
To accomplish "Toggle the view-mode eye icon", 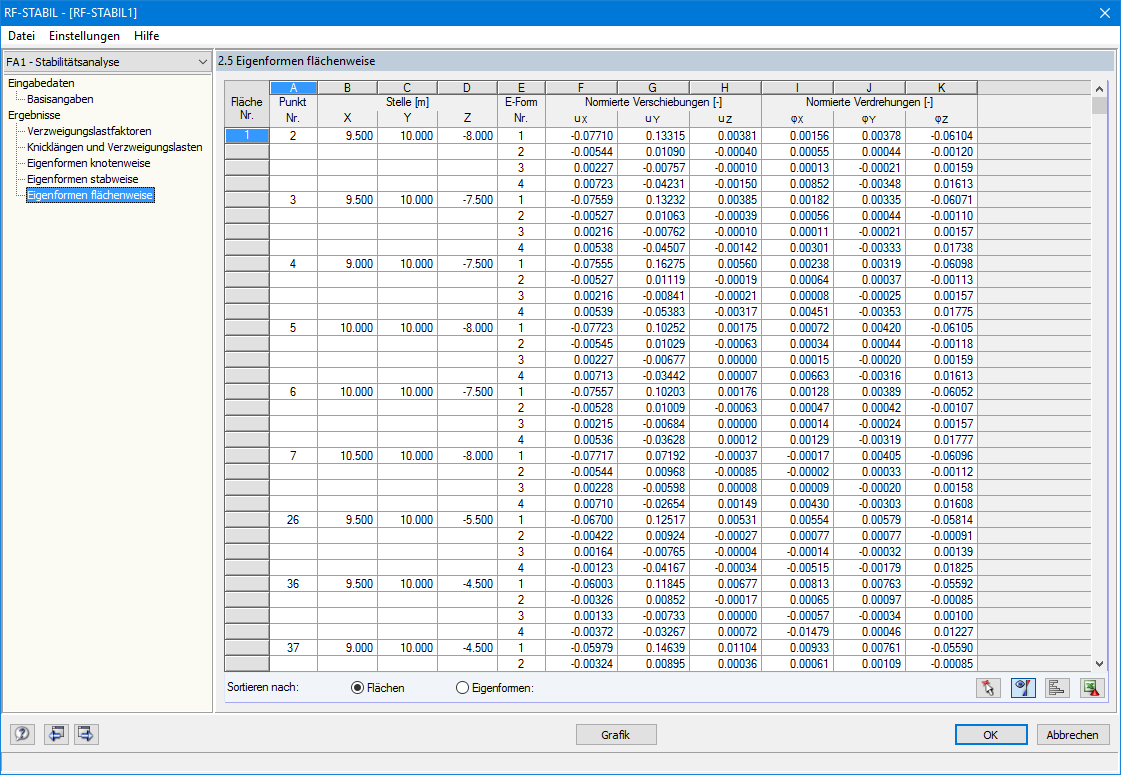I will [1023, 688].
